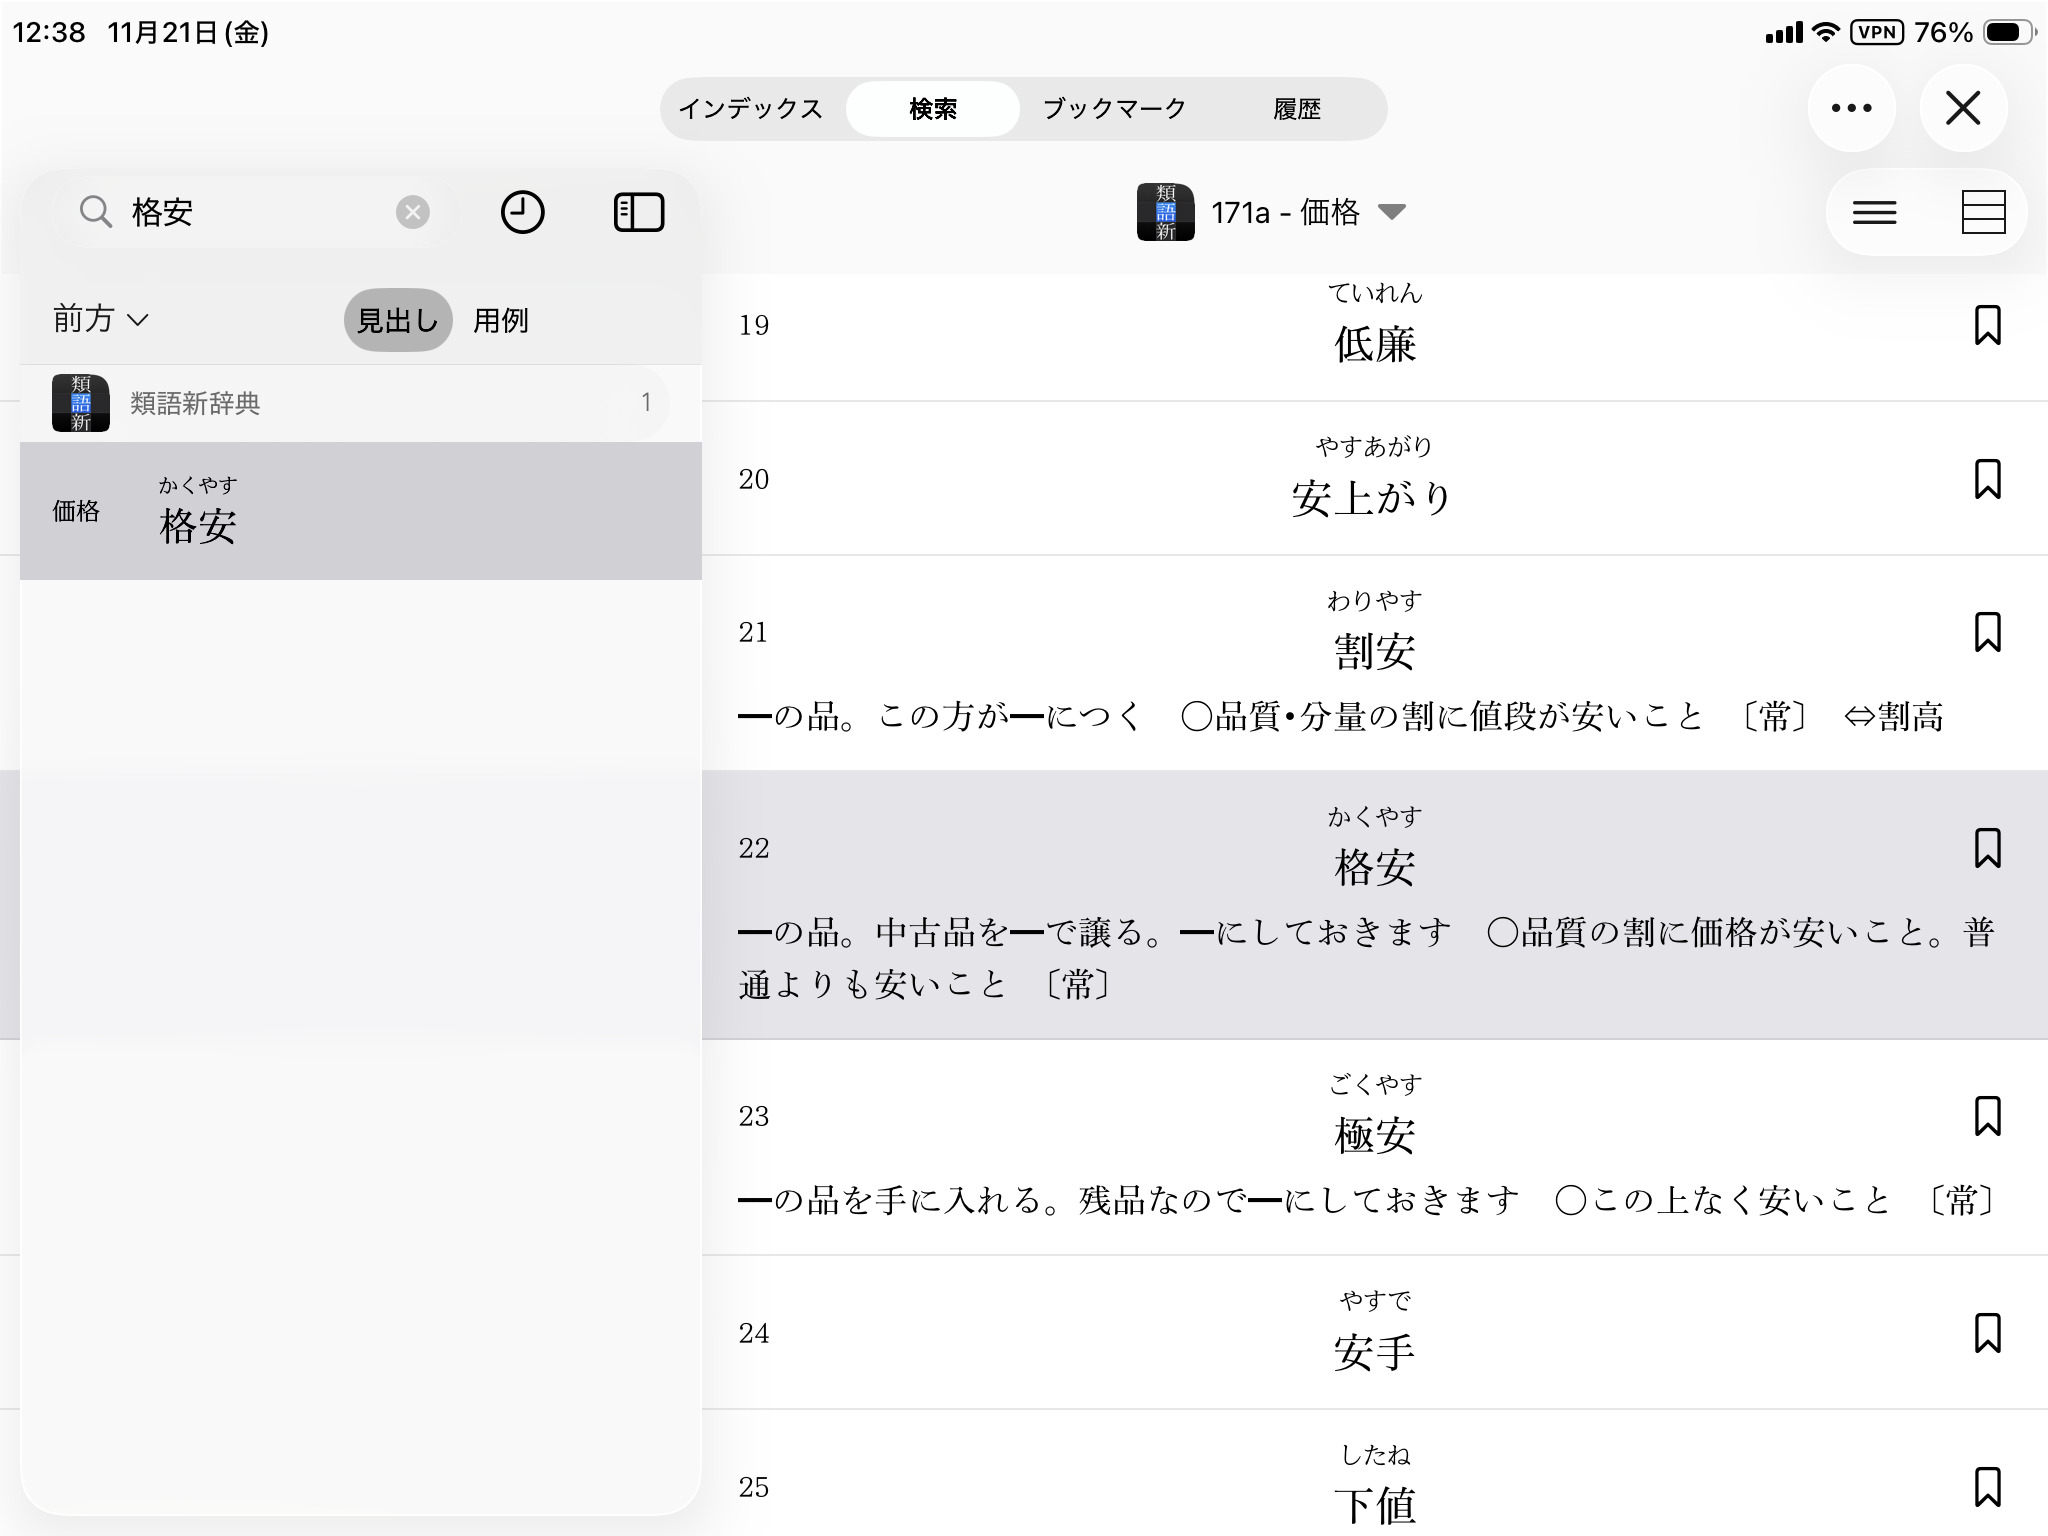The width and height of the screenshot is (2048, 1536).
Task: Select the 見出し search filter
Action: [x=398, y=320]
